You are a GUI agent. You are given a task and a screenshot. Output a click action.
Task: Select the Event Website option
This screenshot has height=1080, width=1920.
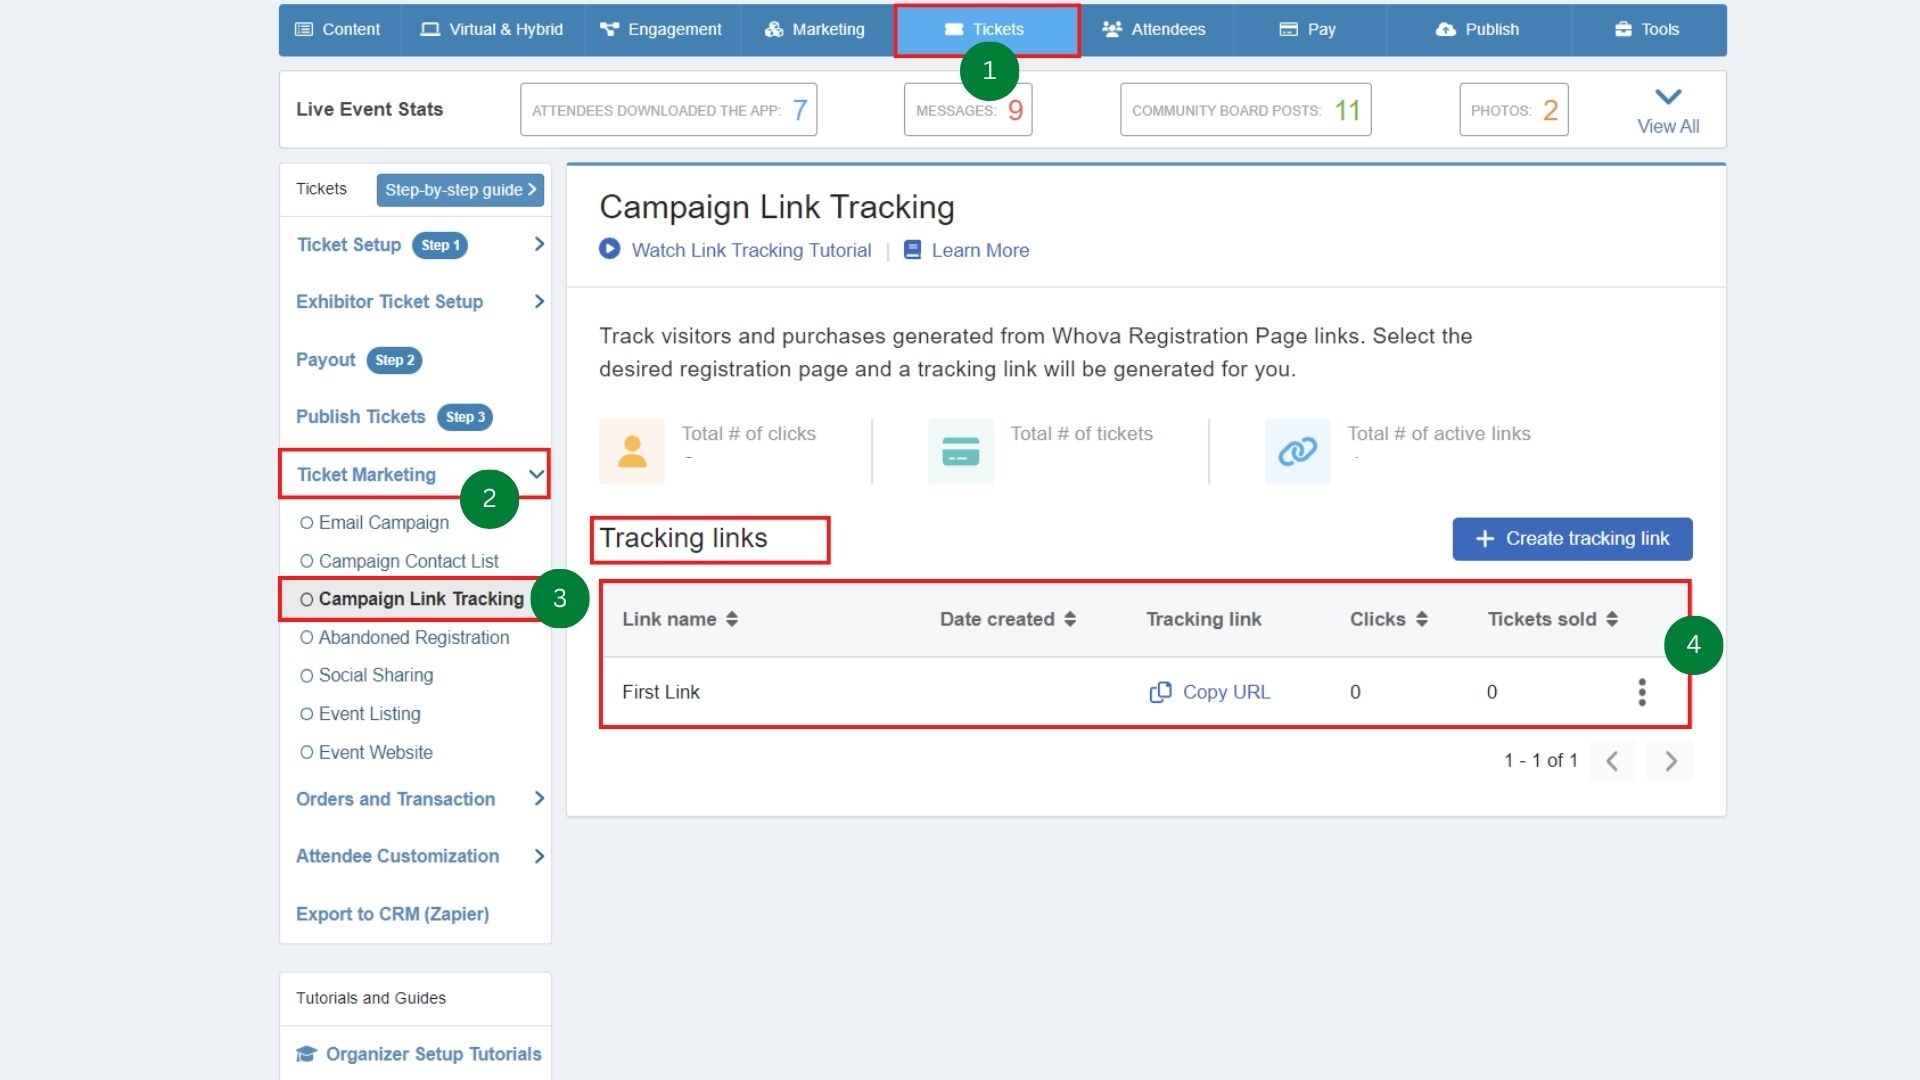[374, 752]
